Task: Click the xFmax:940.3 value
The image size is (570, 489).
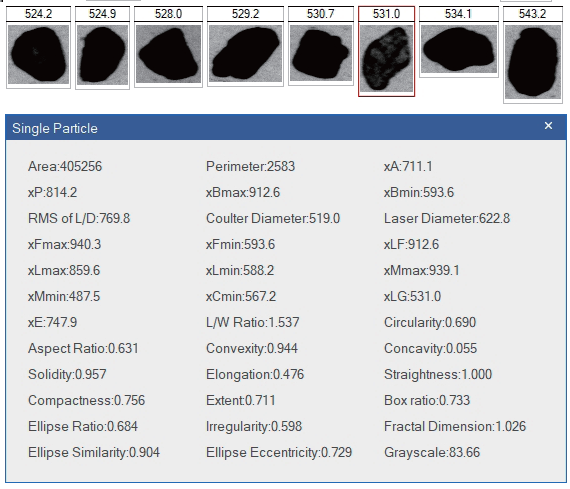Action: click(65, 244)
